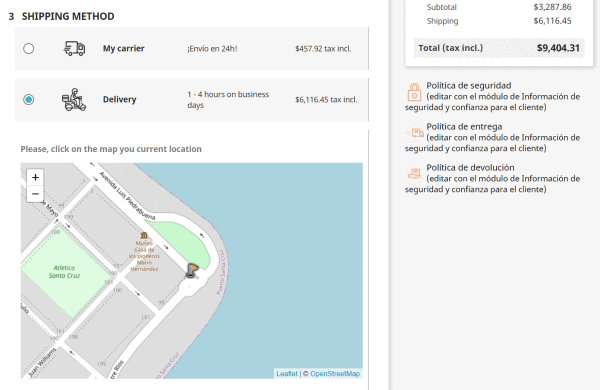Click the My carrier label
This screenshot has width=600, height=390.
pos(124,49)
